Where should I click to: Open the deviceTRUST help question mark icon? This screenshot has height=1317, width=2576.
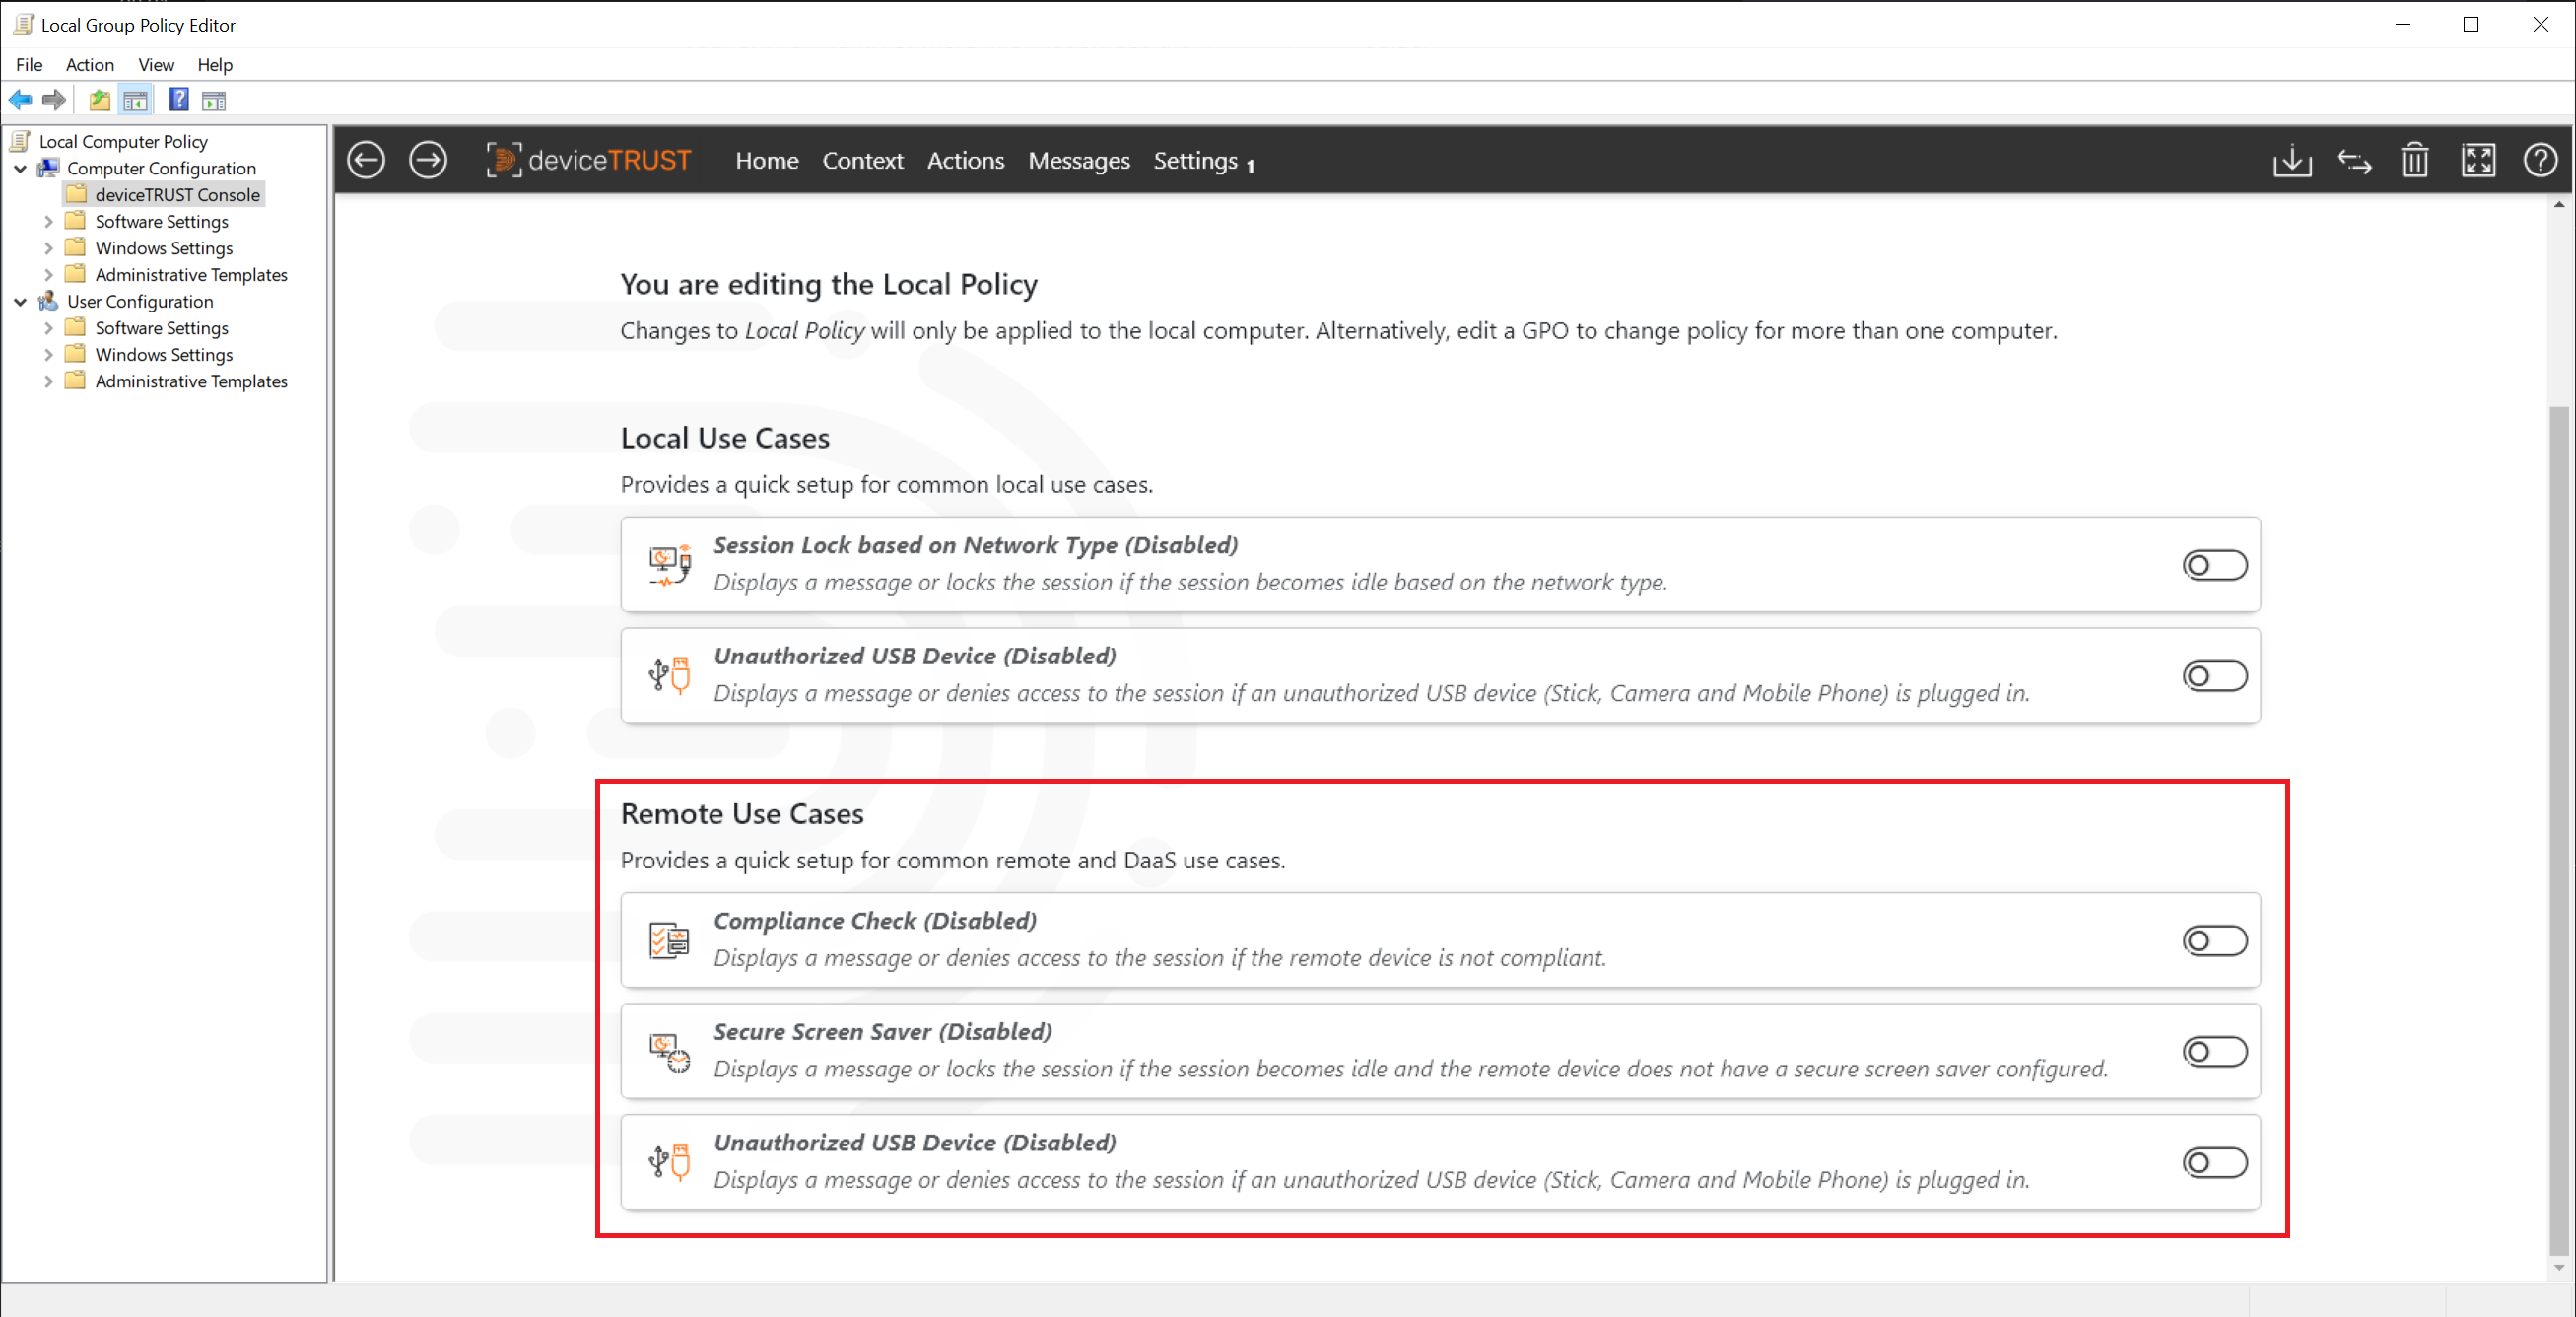point(2540,160)
